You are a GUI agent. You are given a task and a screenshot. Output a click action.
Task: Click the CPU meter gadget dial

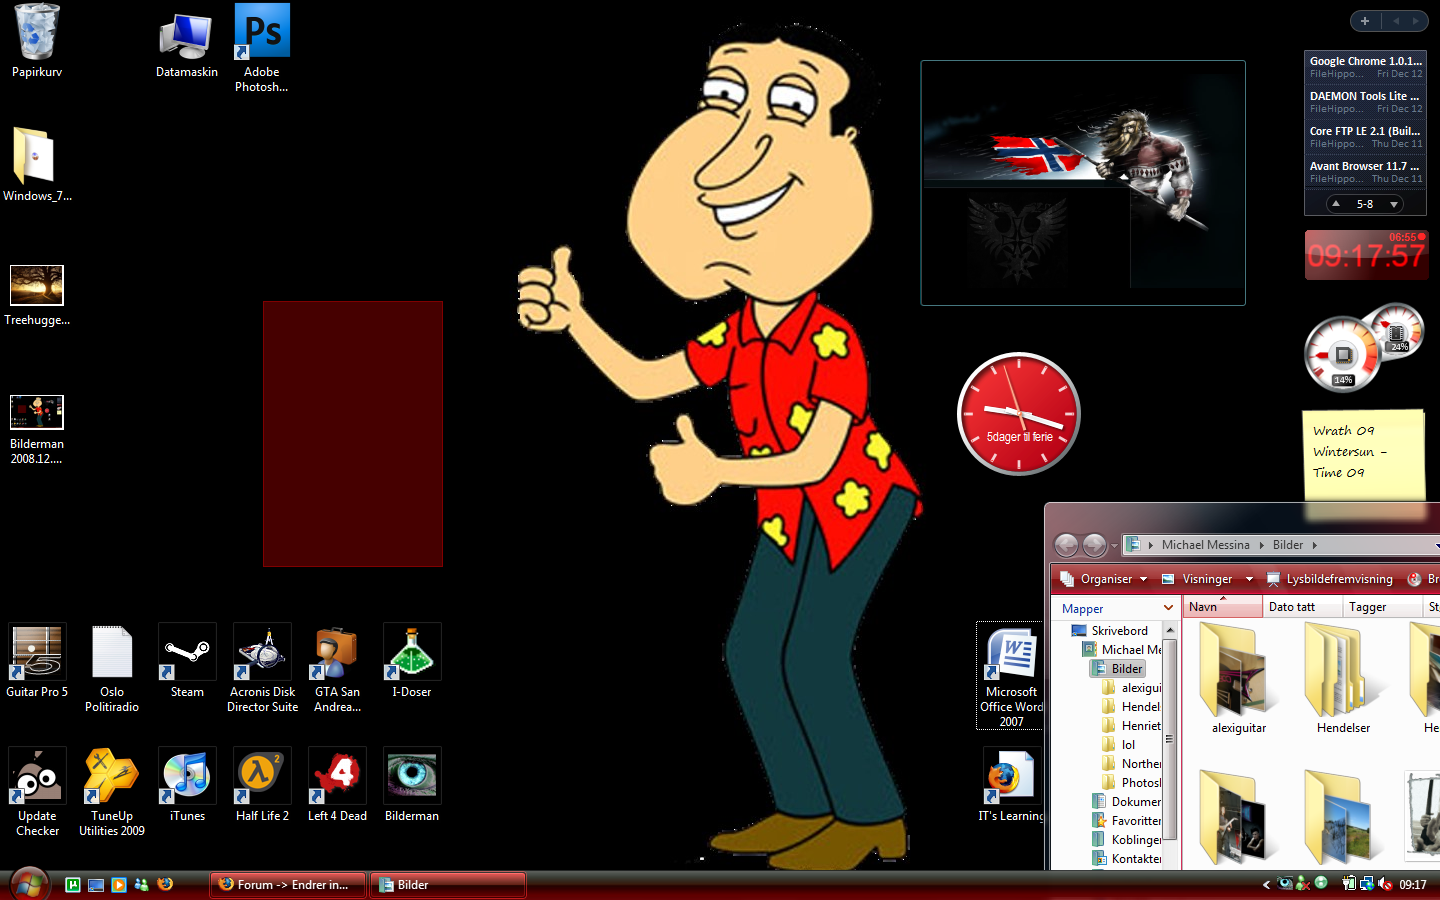click(x=1342, y=354)
